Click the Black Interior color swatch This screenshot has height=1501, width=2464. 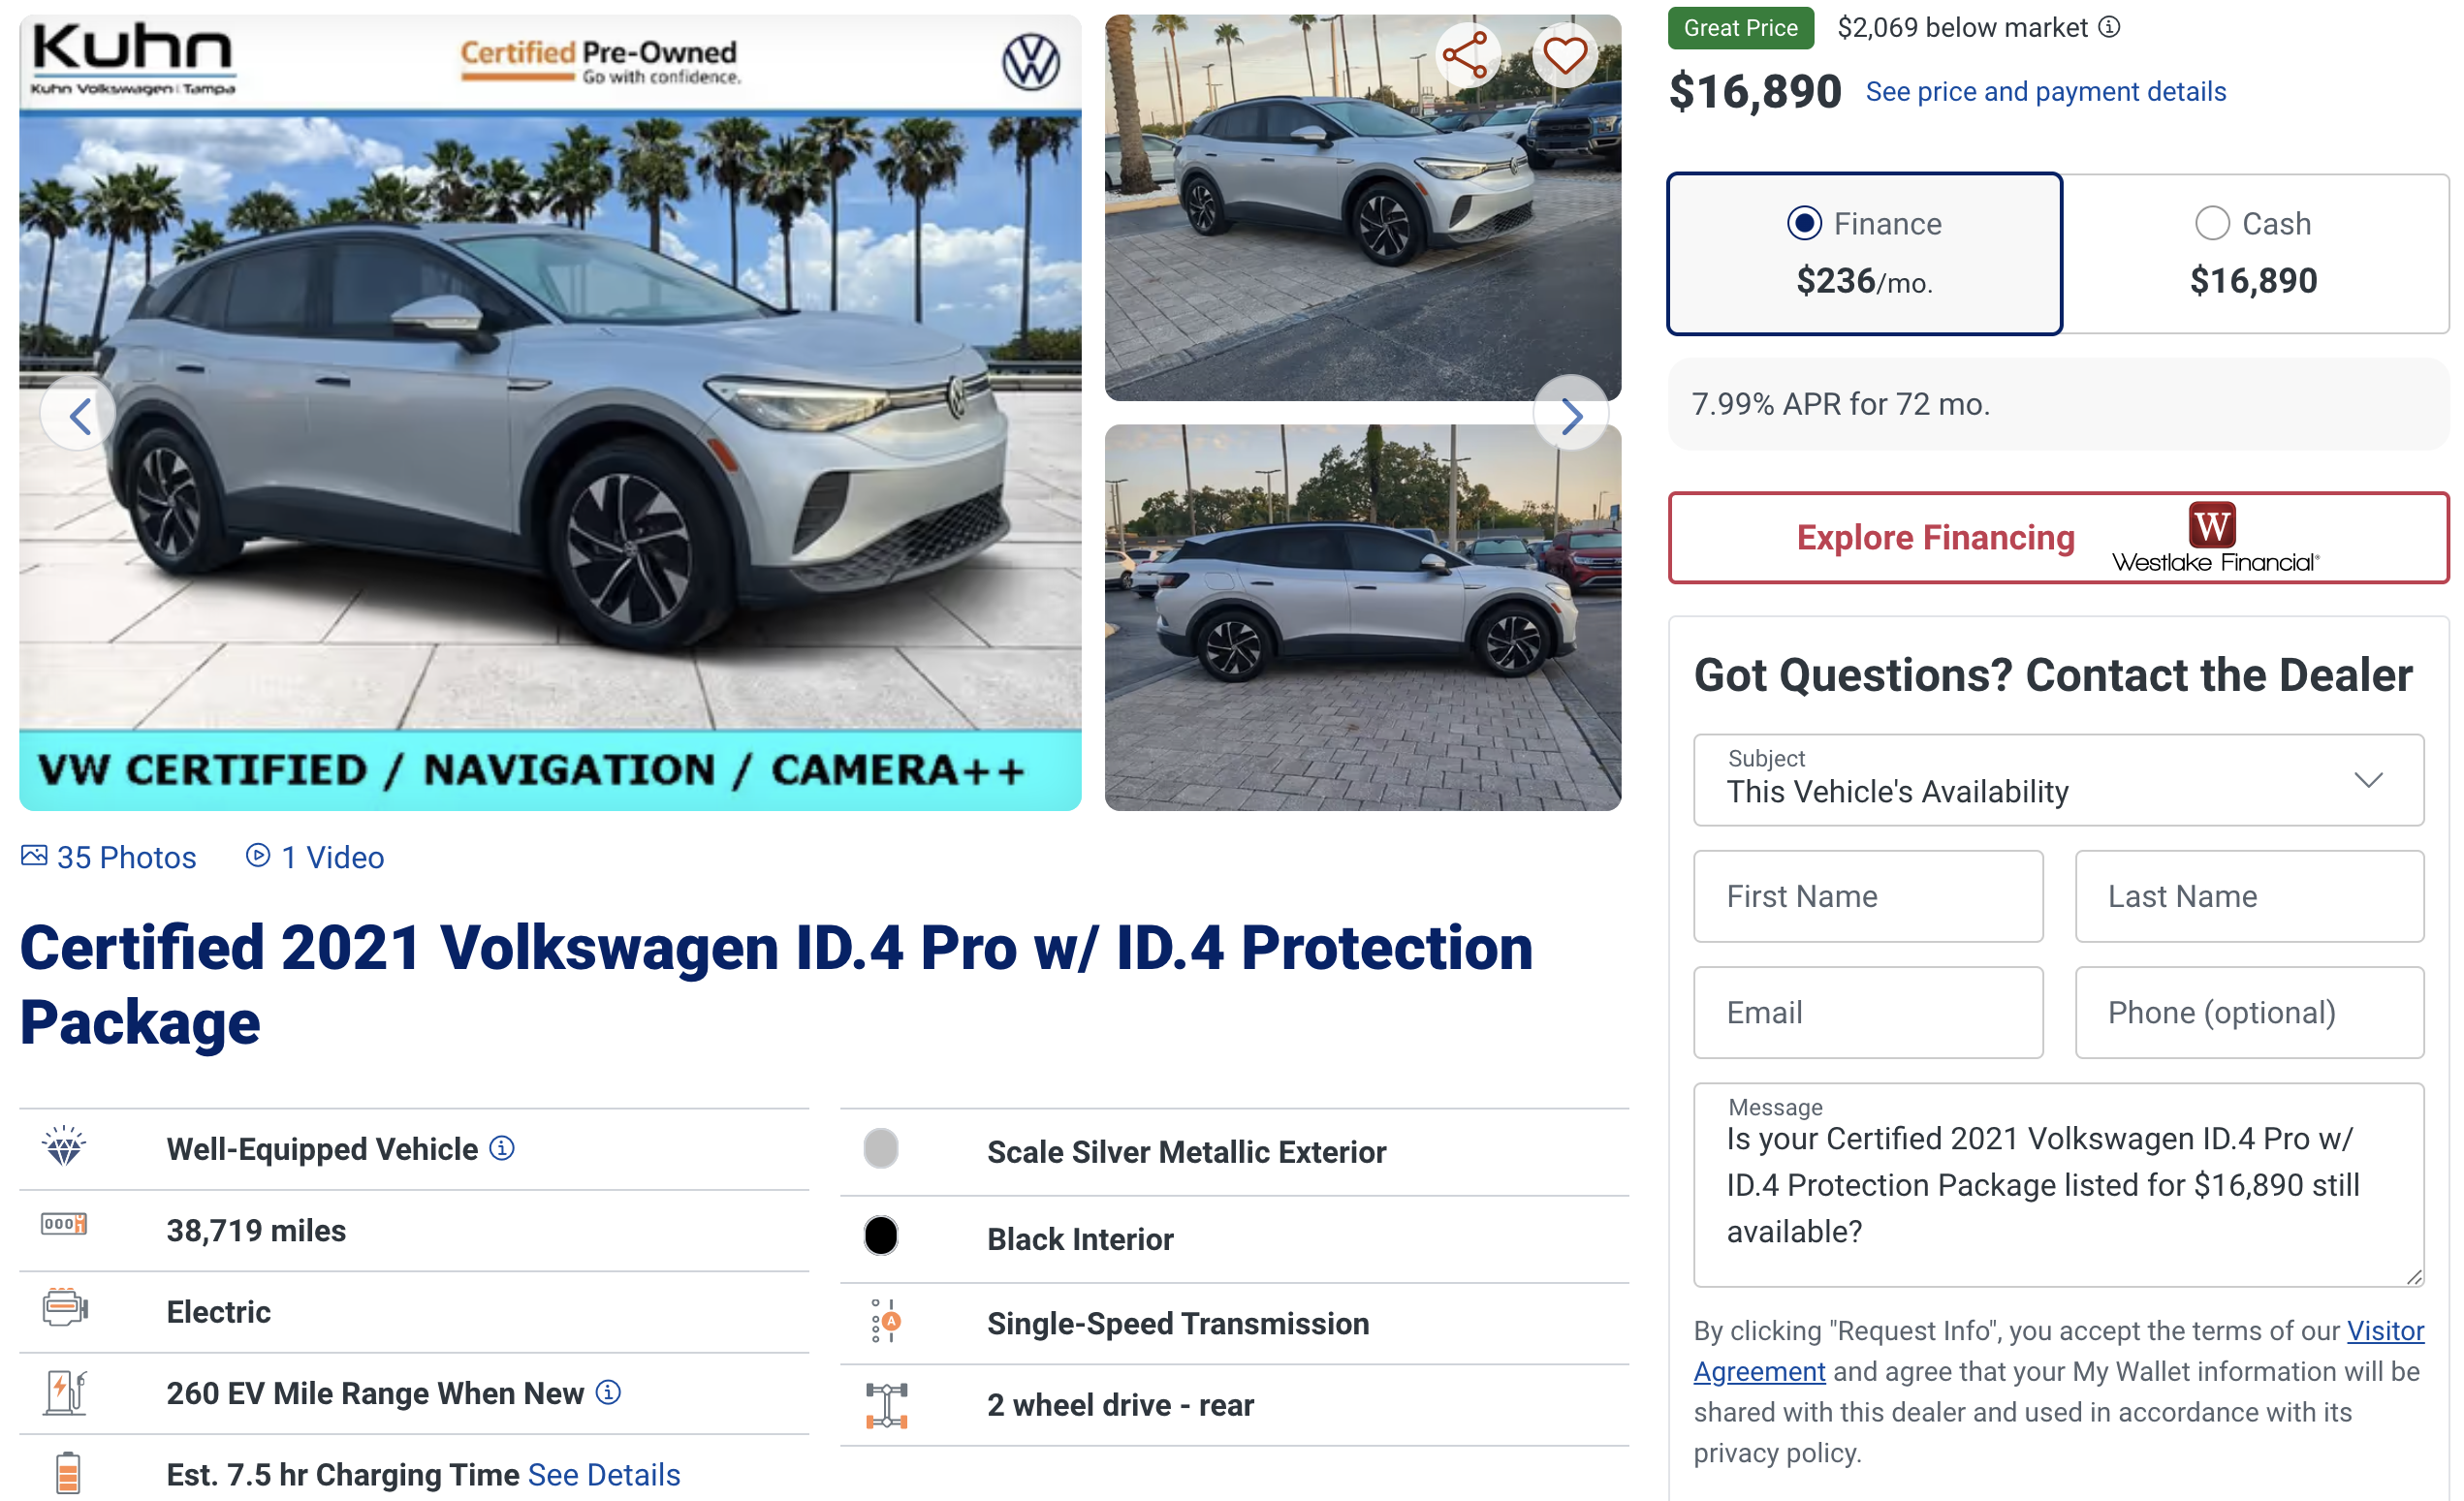coord(881,1236)
